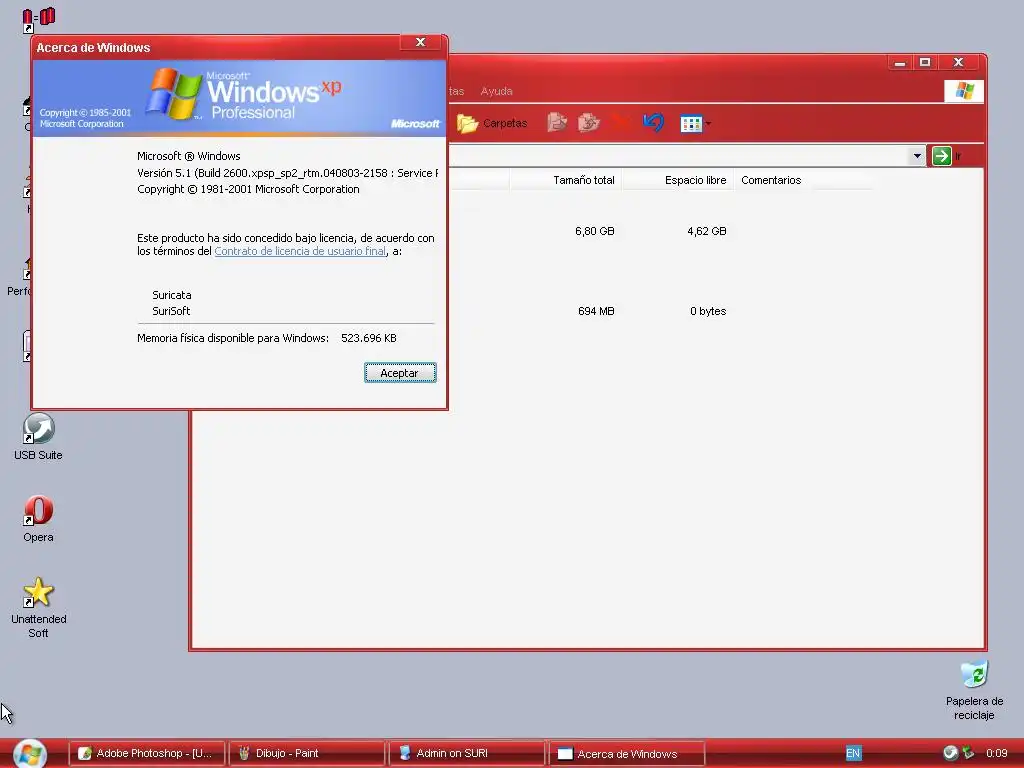This screenshot has height=768, width=1024.
Task: Switch to Admin on SURI taskbar button
Action: click(x=466, y=754)
